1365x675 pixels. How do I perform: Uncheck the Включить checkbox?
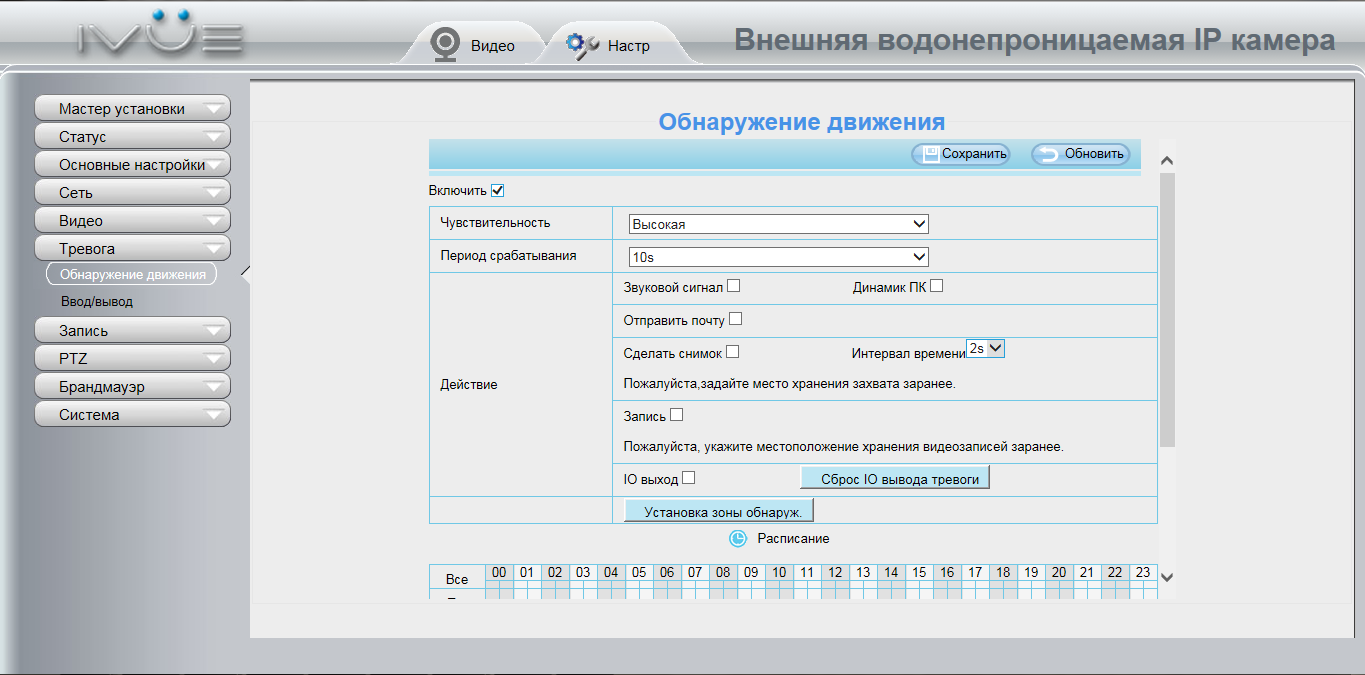[497, 190]
